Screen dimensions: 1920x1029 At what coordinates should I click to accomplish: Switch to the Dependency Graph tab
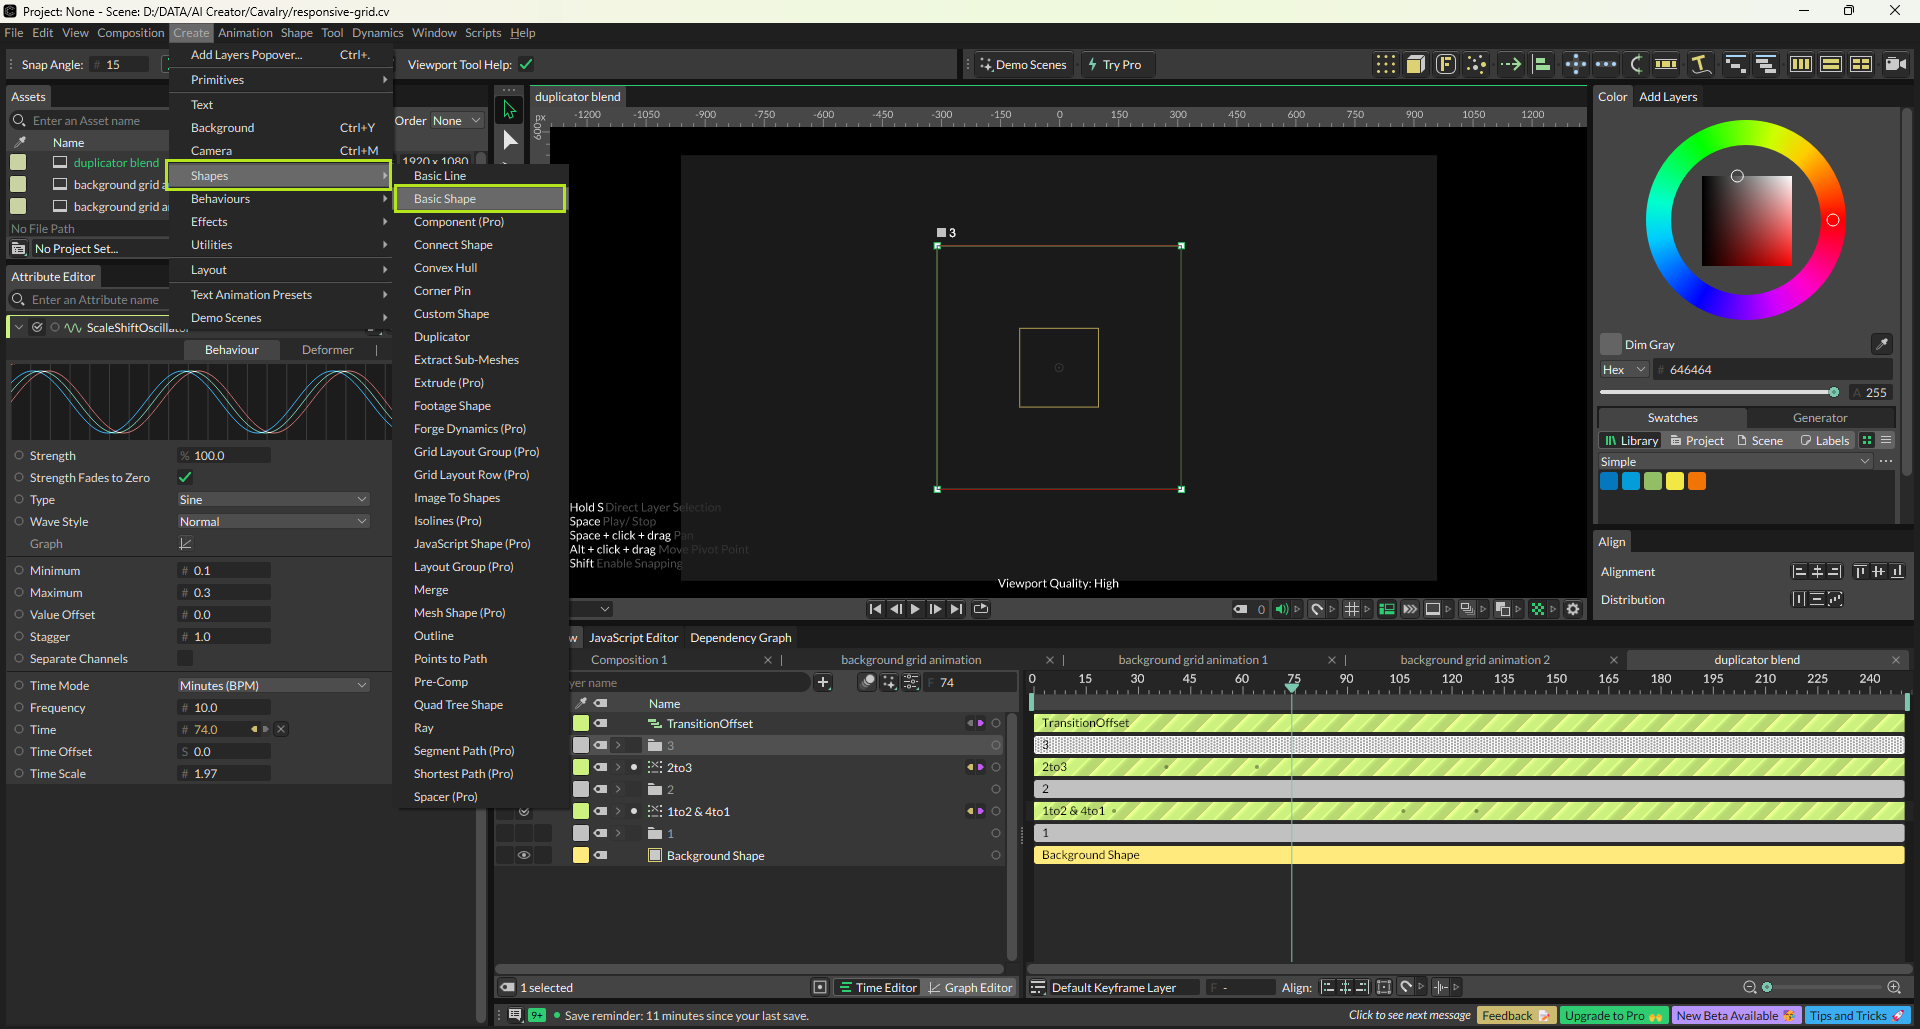coord(740,638)
